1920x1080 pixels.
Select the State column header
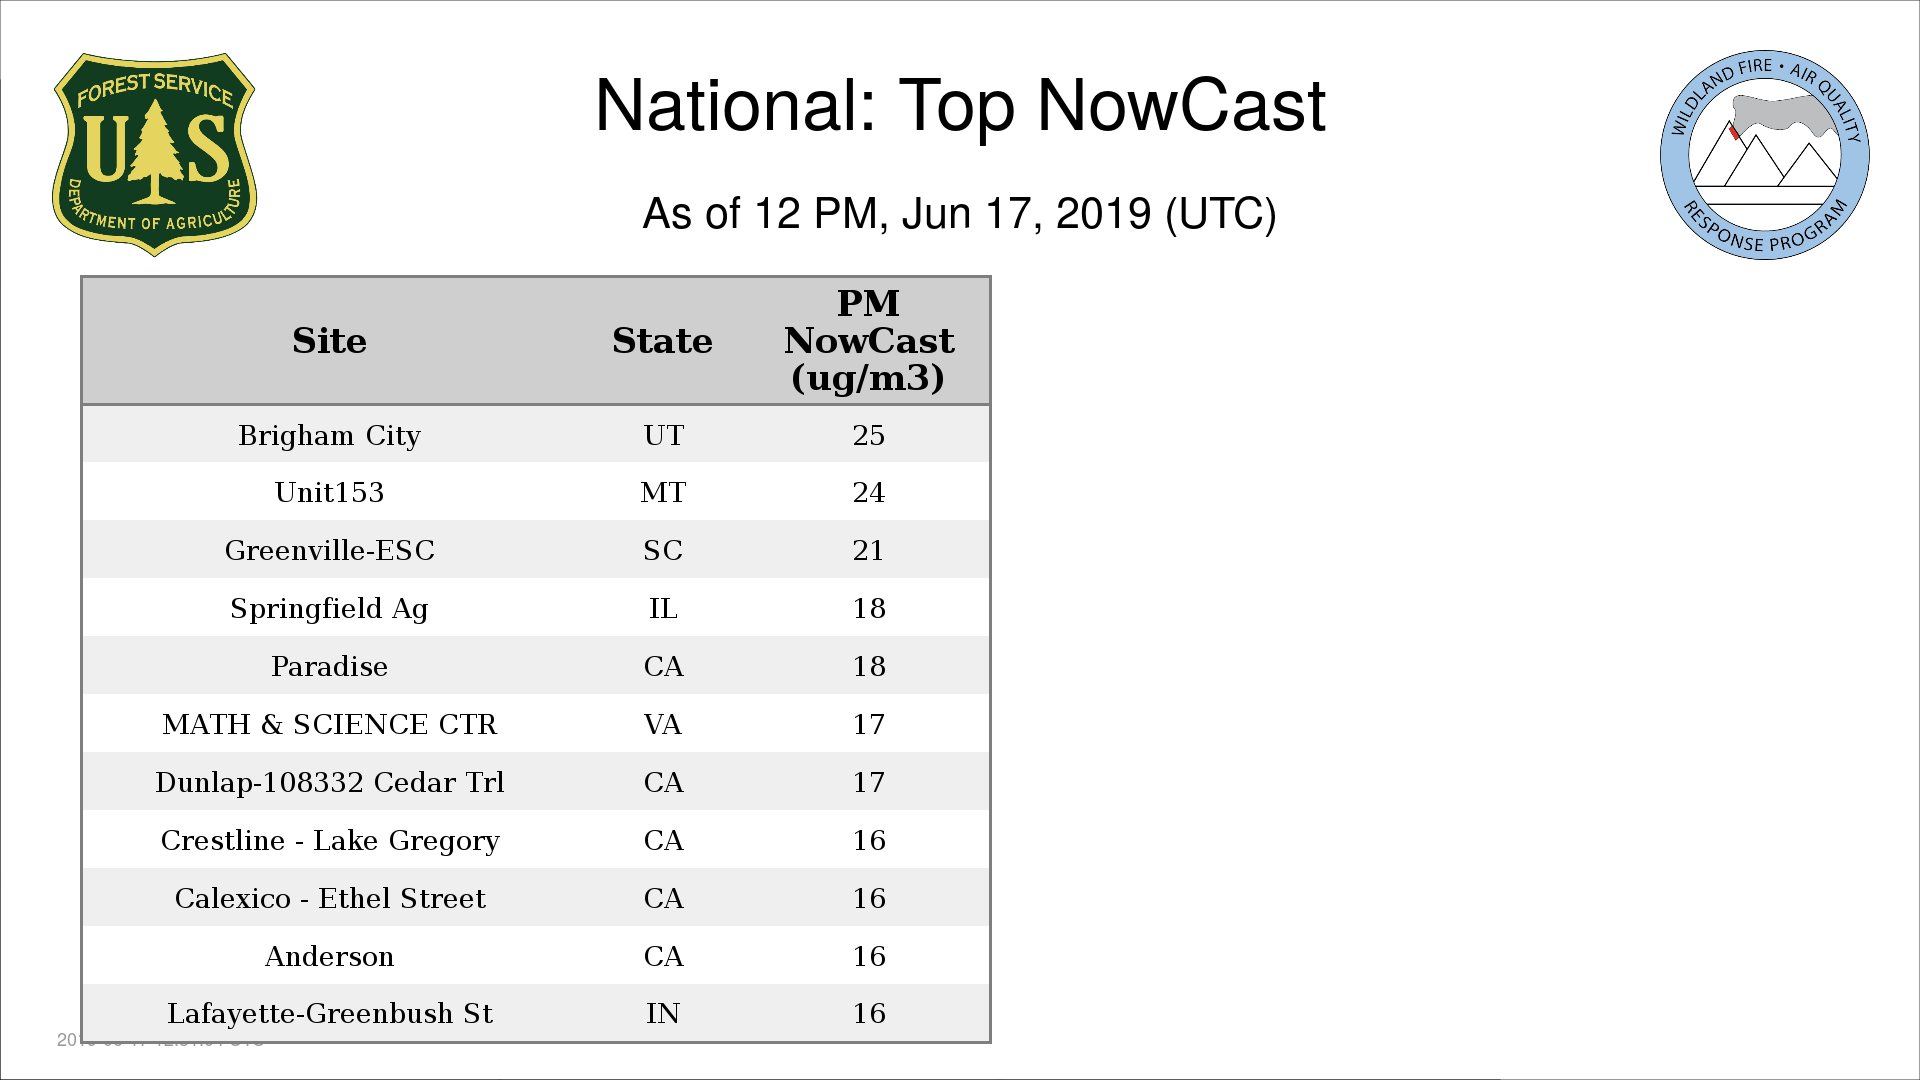click(662, 341)
